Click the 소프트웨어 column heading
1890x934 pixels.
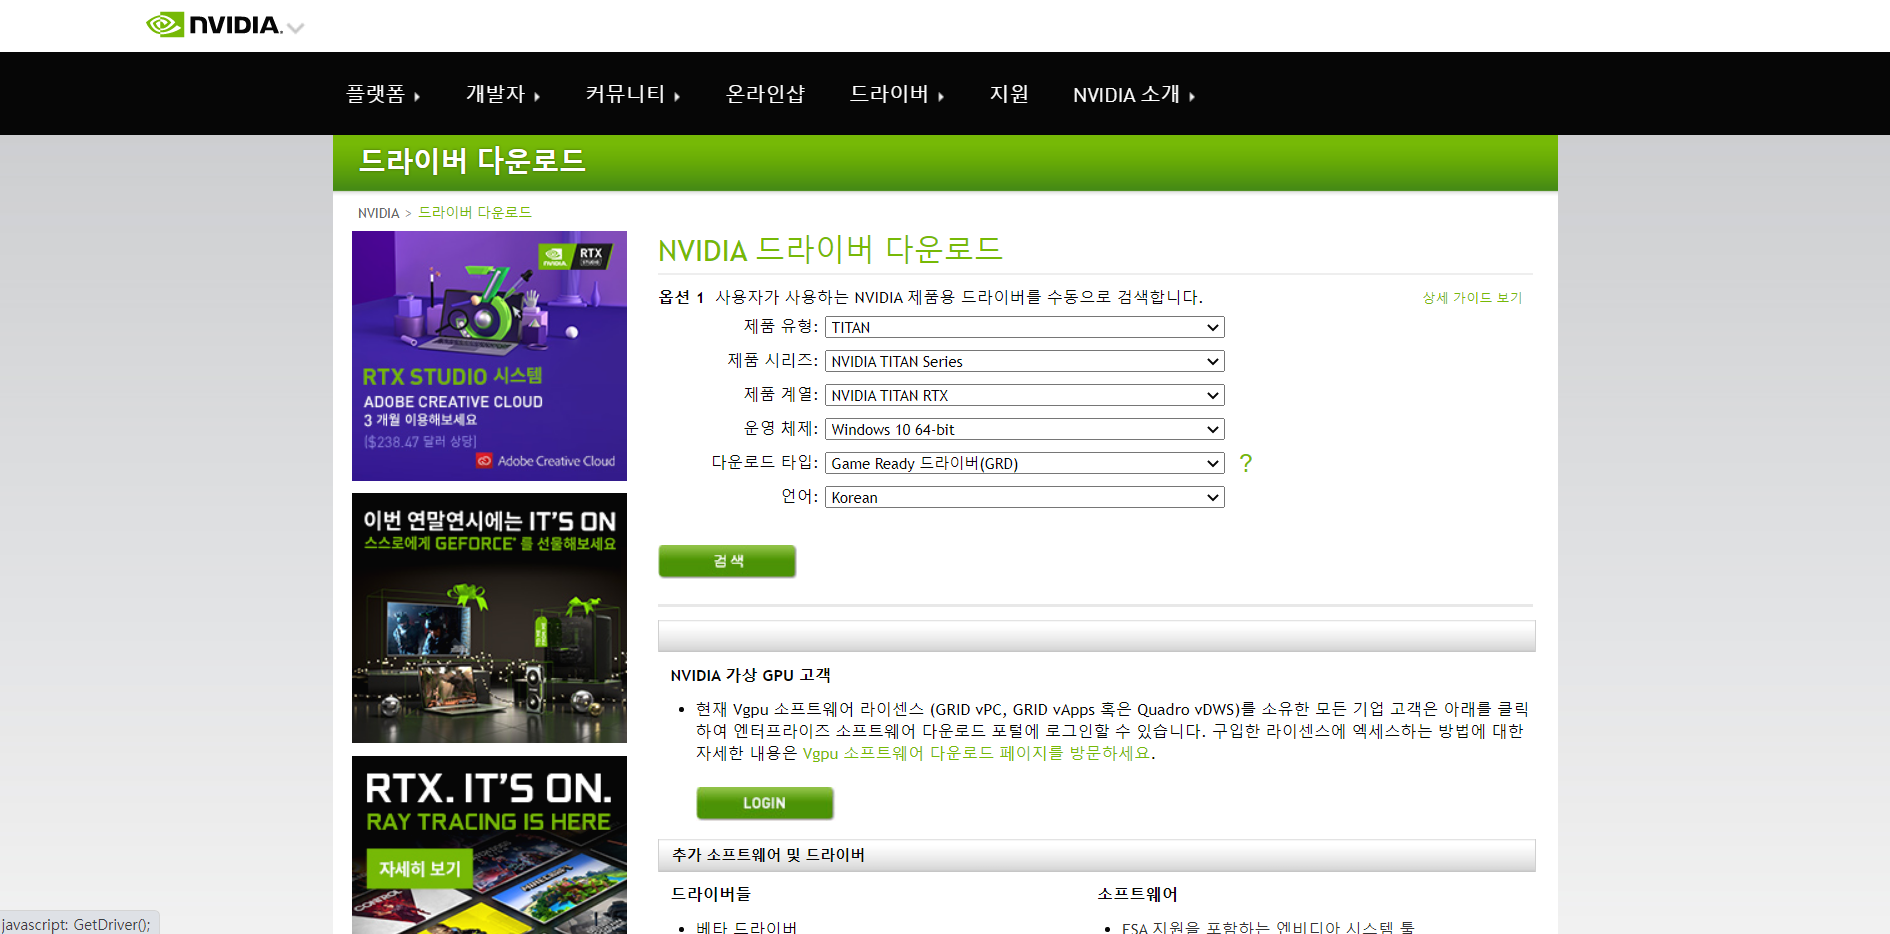pyautogui.click(x=1137, y=894)
